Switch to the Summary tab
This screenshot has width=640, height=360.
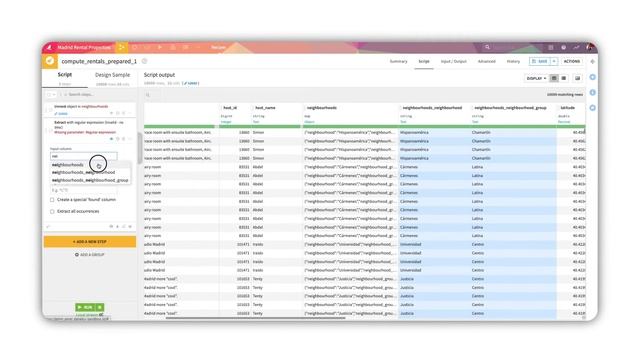398,61
